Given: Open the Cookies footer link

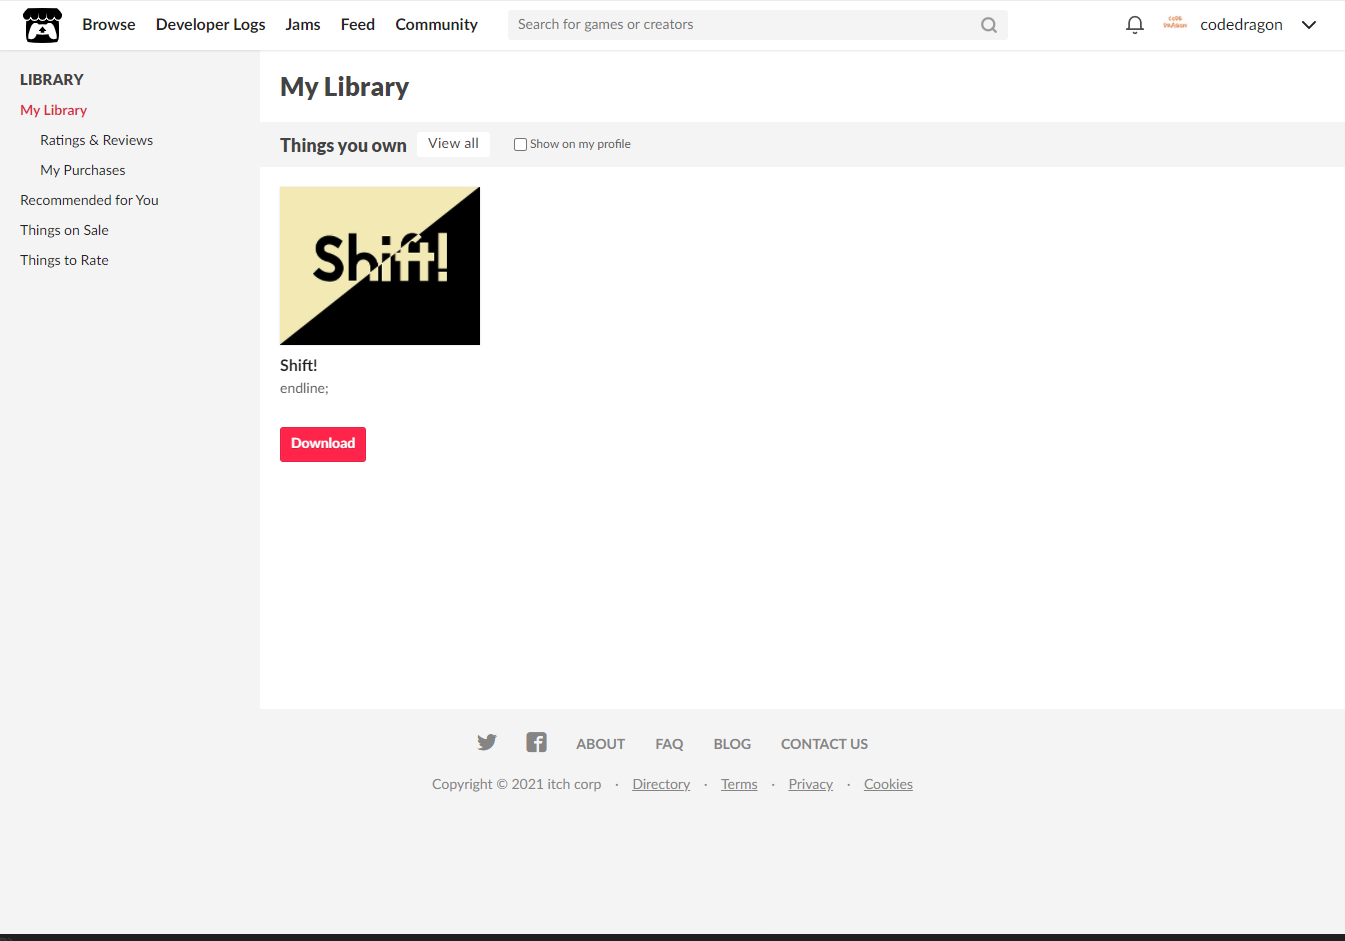Looking at the screenshot, I should click(889, 784).
